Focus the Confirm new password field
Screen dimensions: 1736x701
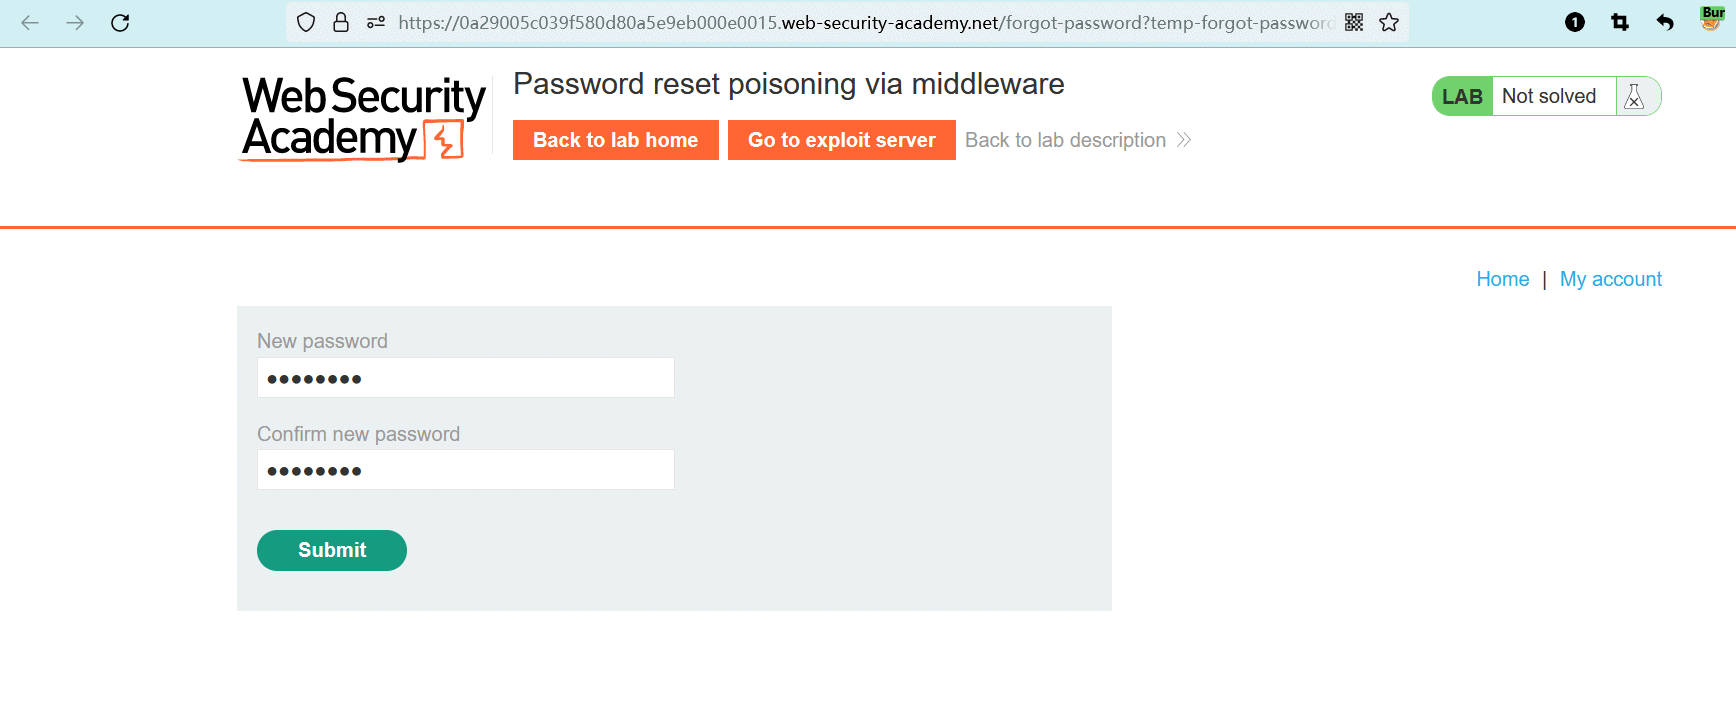pos(465,470)
